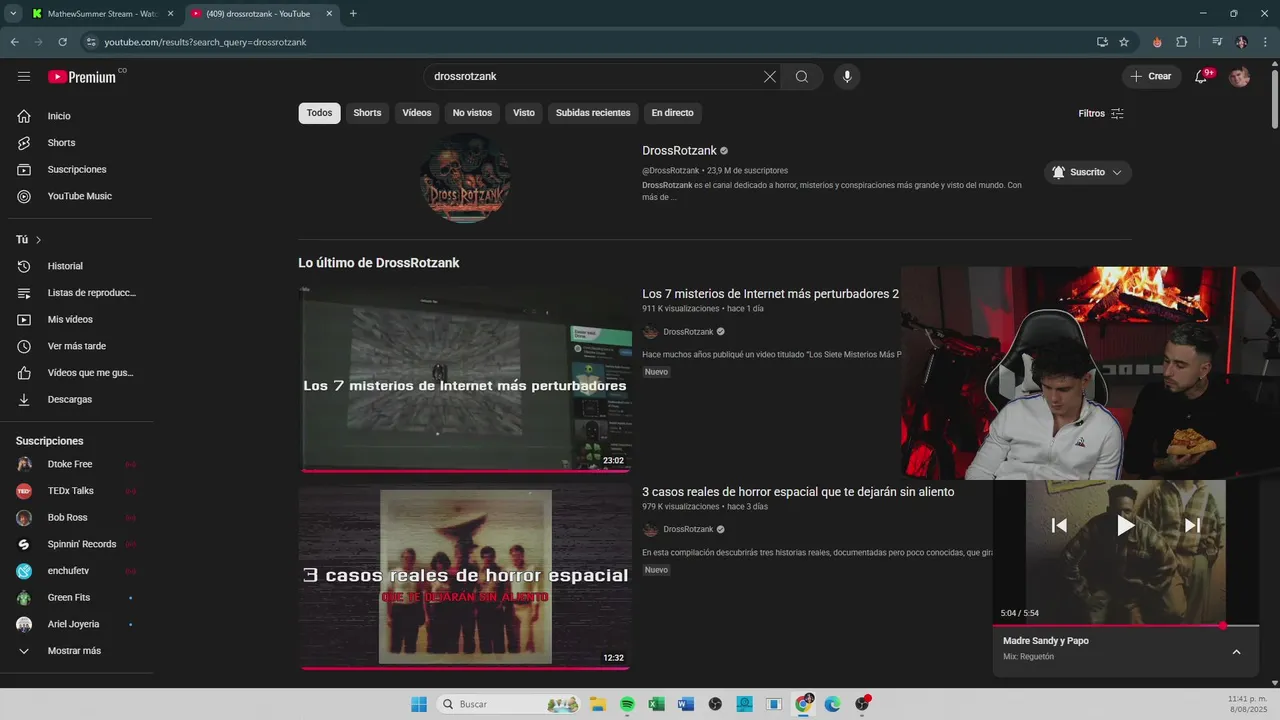Switch to the MathewSummer Stream tab
1280x720 pixels.
click(103, 14)
